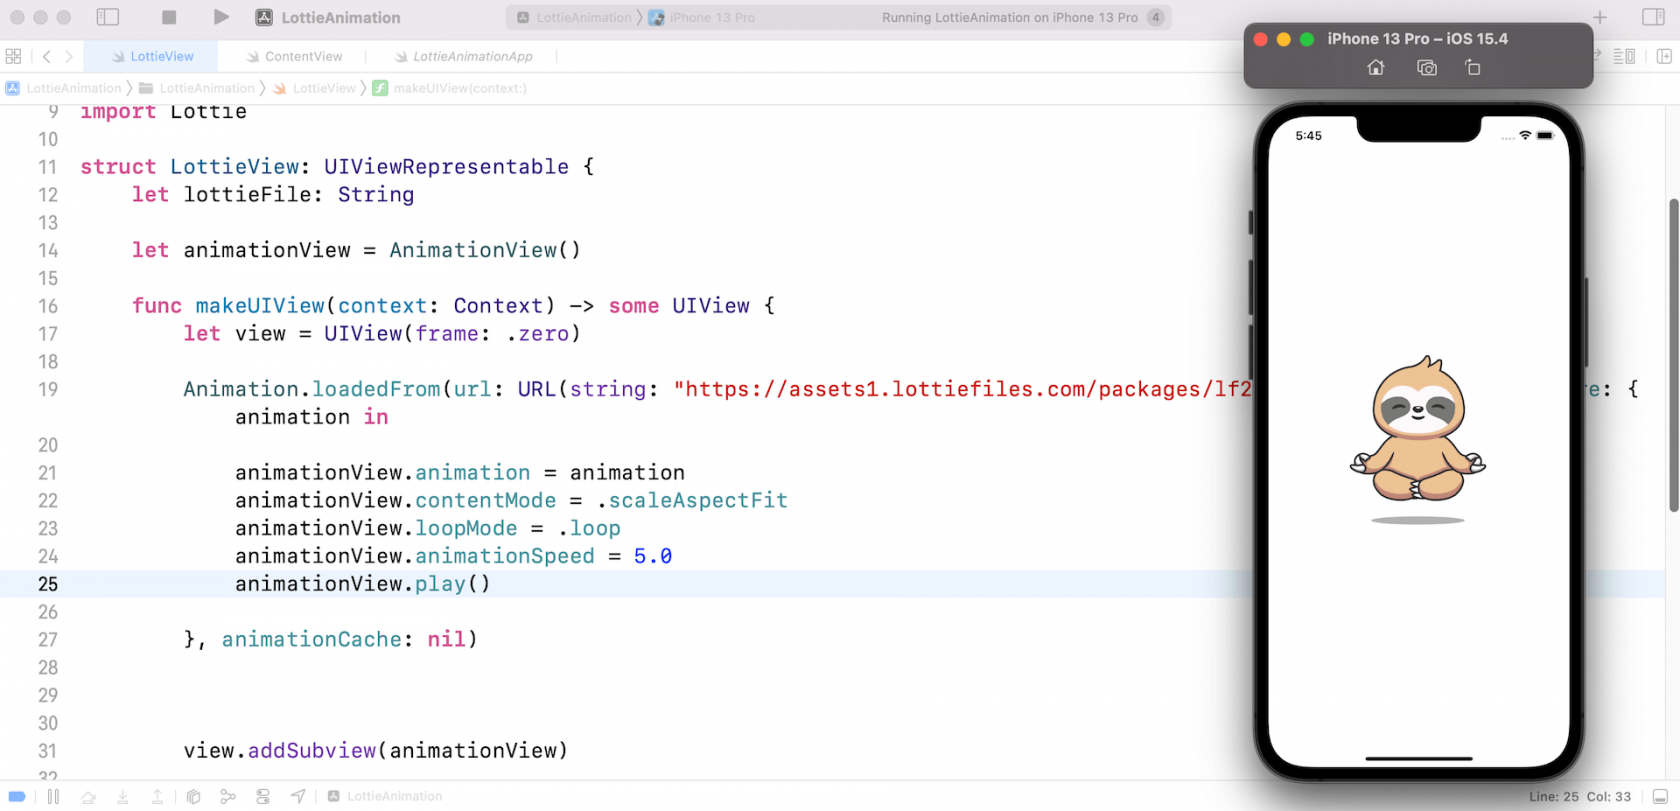Go back in editor history
This screenshot has height=811, width=1680.
click(46, 56)
